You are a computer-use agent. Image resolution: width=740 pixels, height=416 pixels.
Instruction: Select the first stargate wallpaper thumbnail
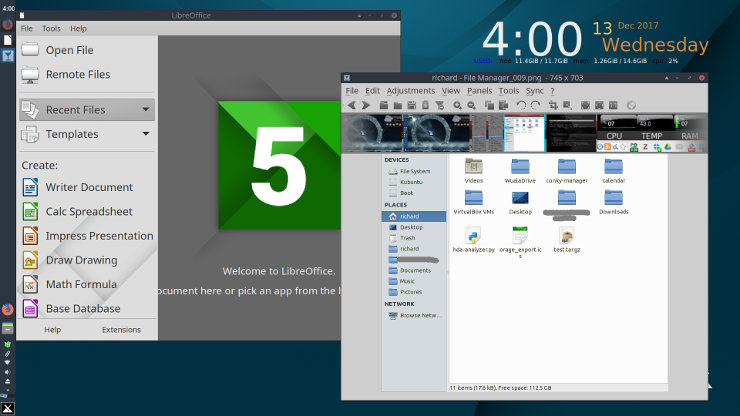pyautogui.click(x=372, y=133)
